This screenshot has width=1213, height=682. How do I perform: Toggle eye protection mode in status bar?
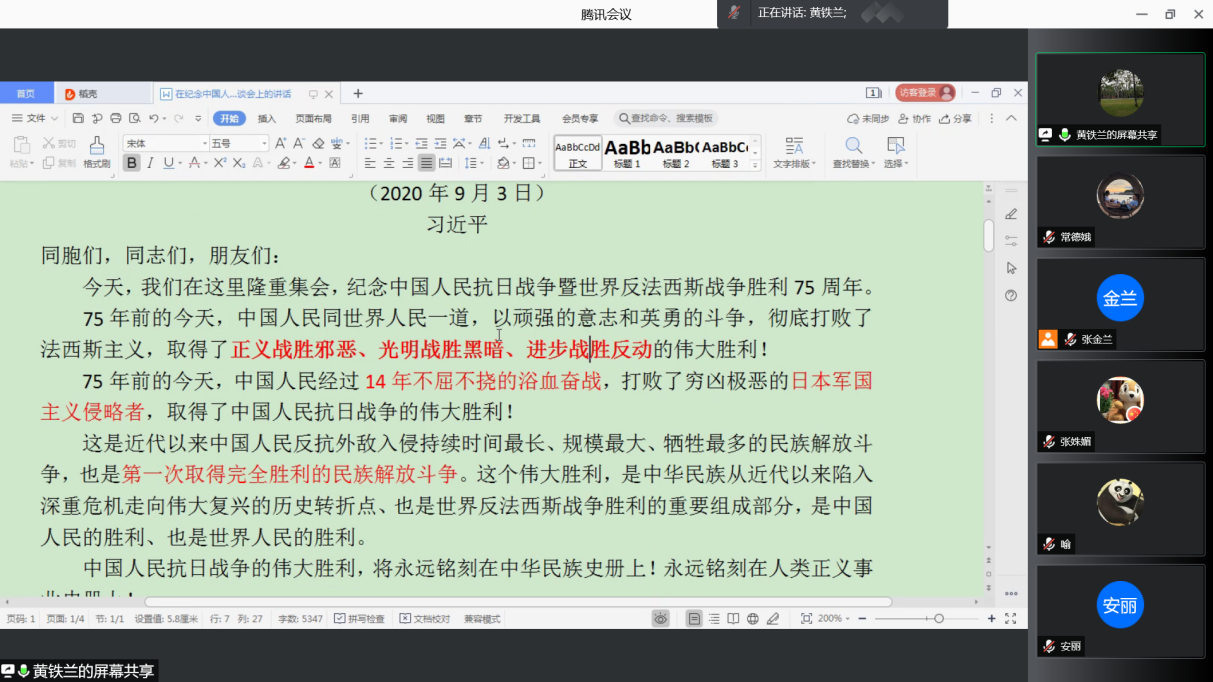click(x=661, y=619)
